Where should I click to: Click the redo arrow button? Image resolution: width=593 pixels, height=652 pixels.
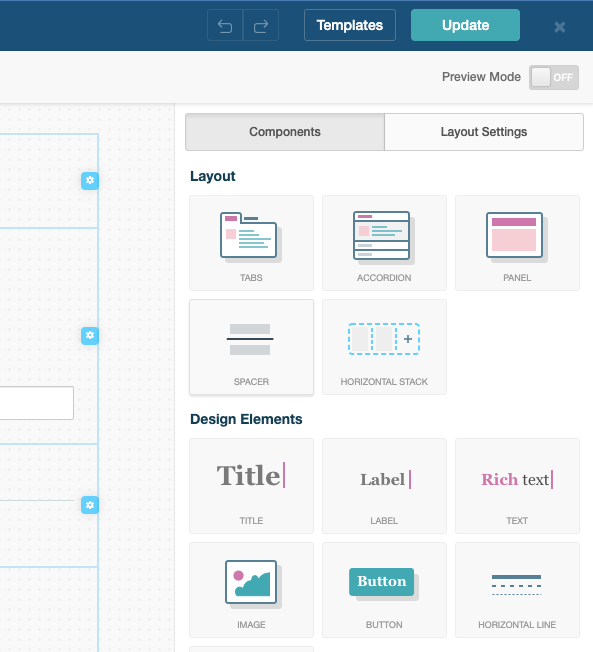[261, 25]
